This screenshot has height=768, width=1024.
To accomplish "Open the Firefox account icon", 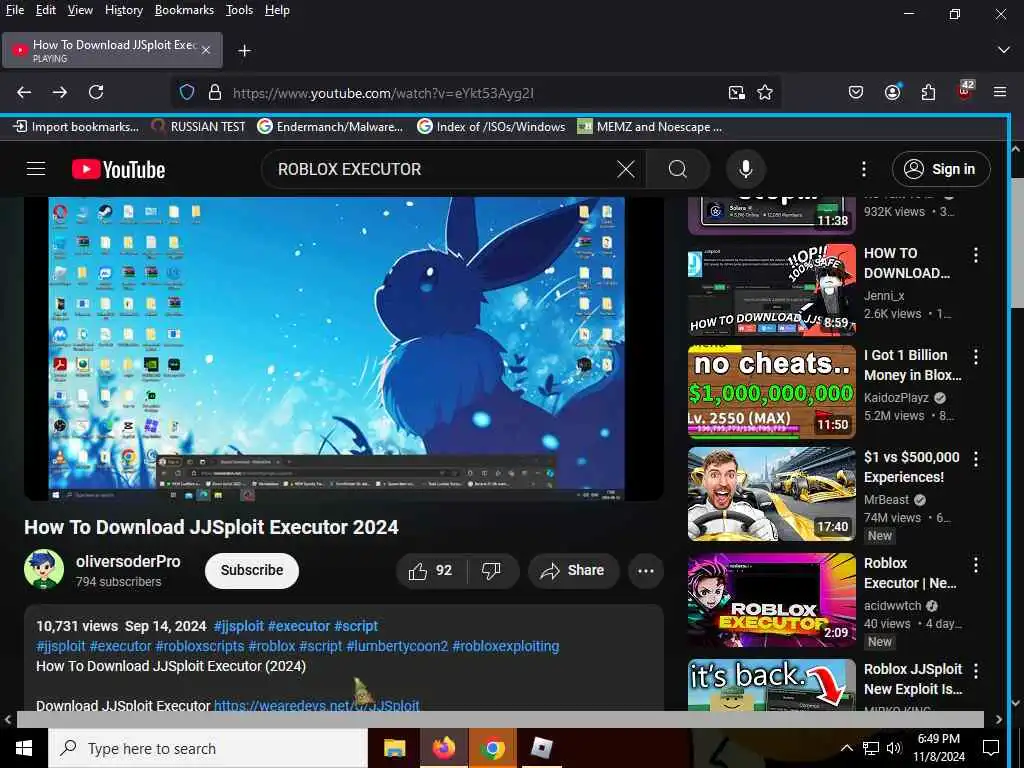I will click(x=892, y=92).
